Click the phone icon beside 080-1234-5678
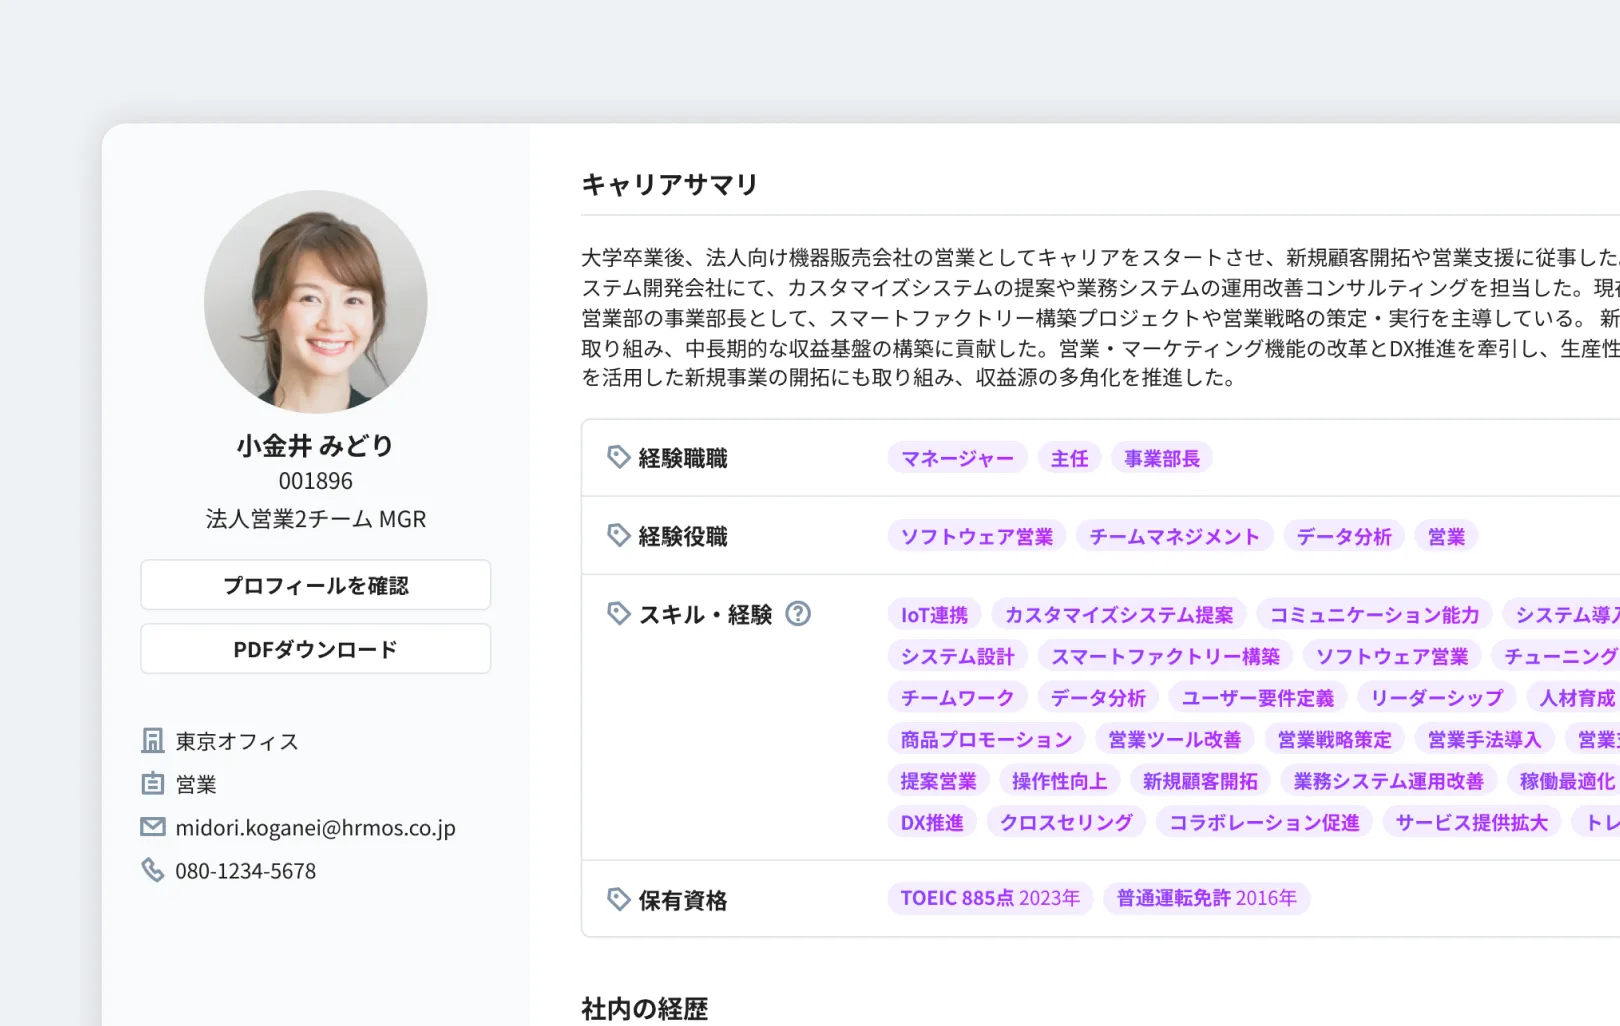The height and width of the screenshot is (1026, 1620). 152,870
